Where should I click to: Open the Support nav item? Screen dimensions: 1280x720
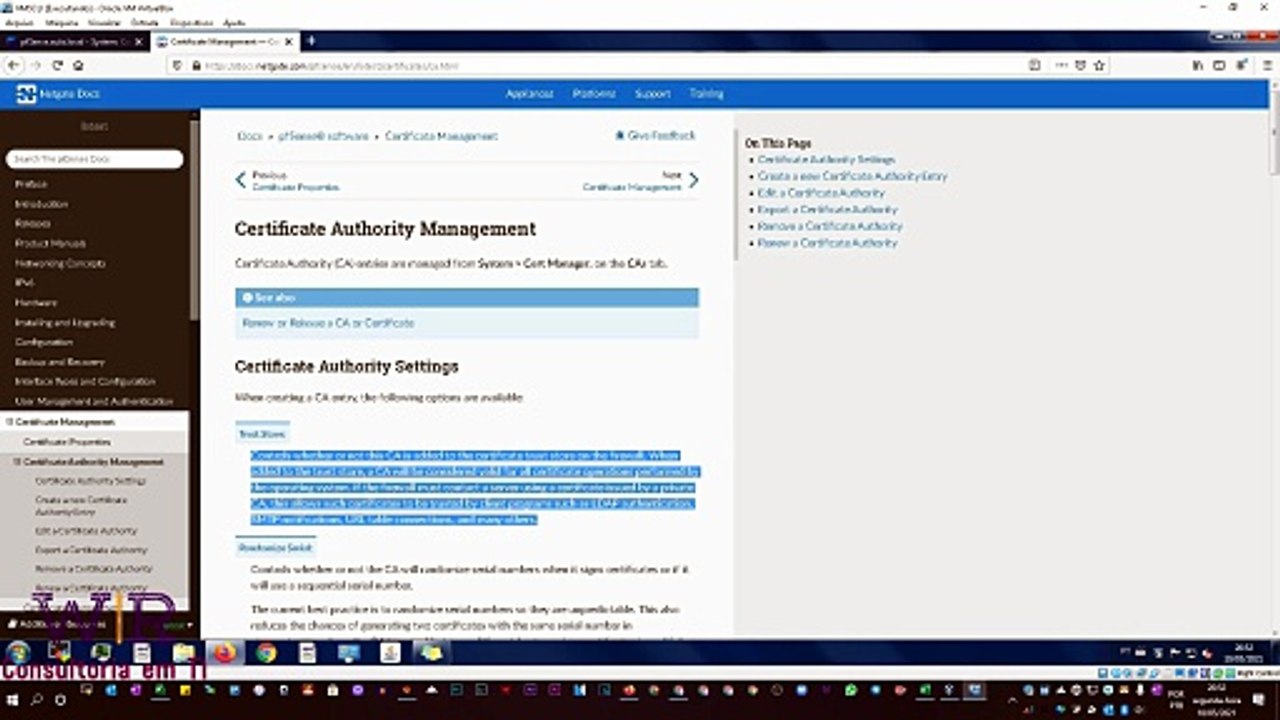coord(652,94)
